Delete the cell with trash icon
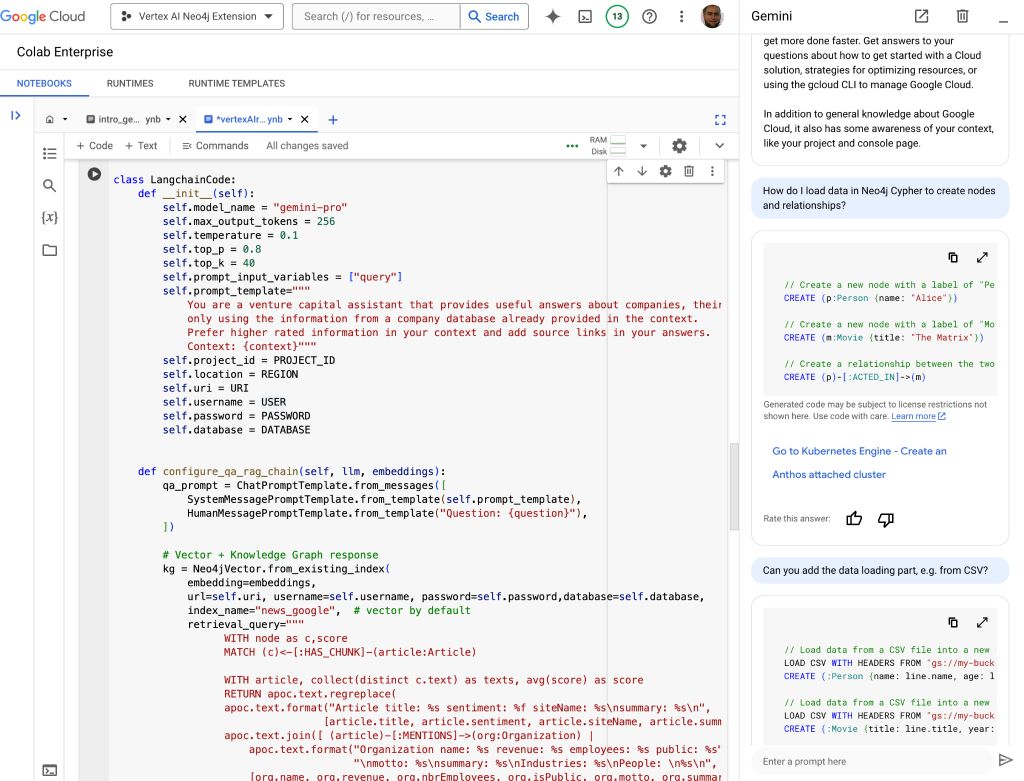 (x=689, y=171)
